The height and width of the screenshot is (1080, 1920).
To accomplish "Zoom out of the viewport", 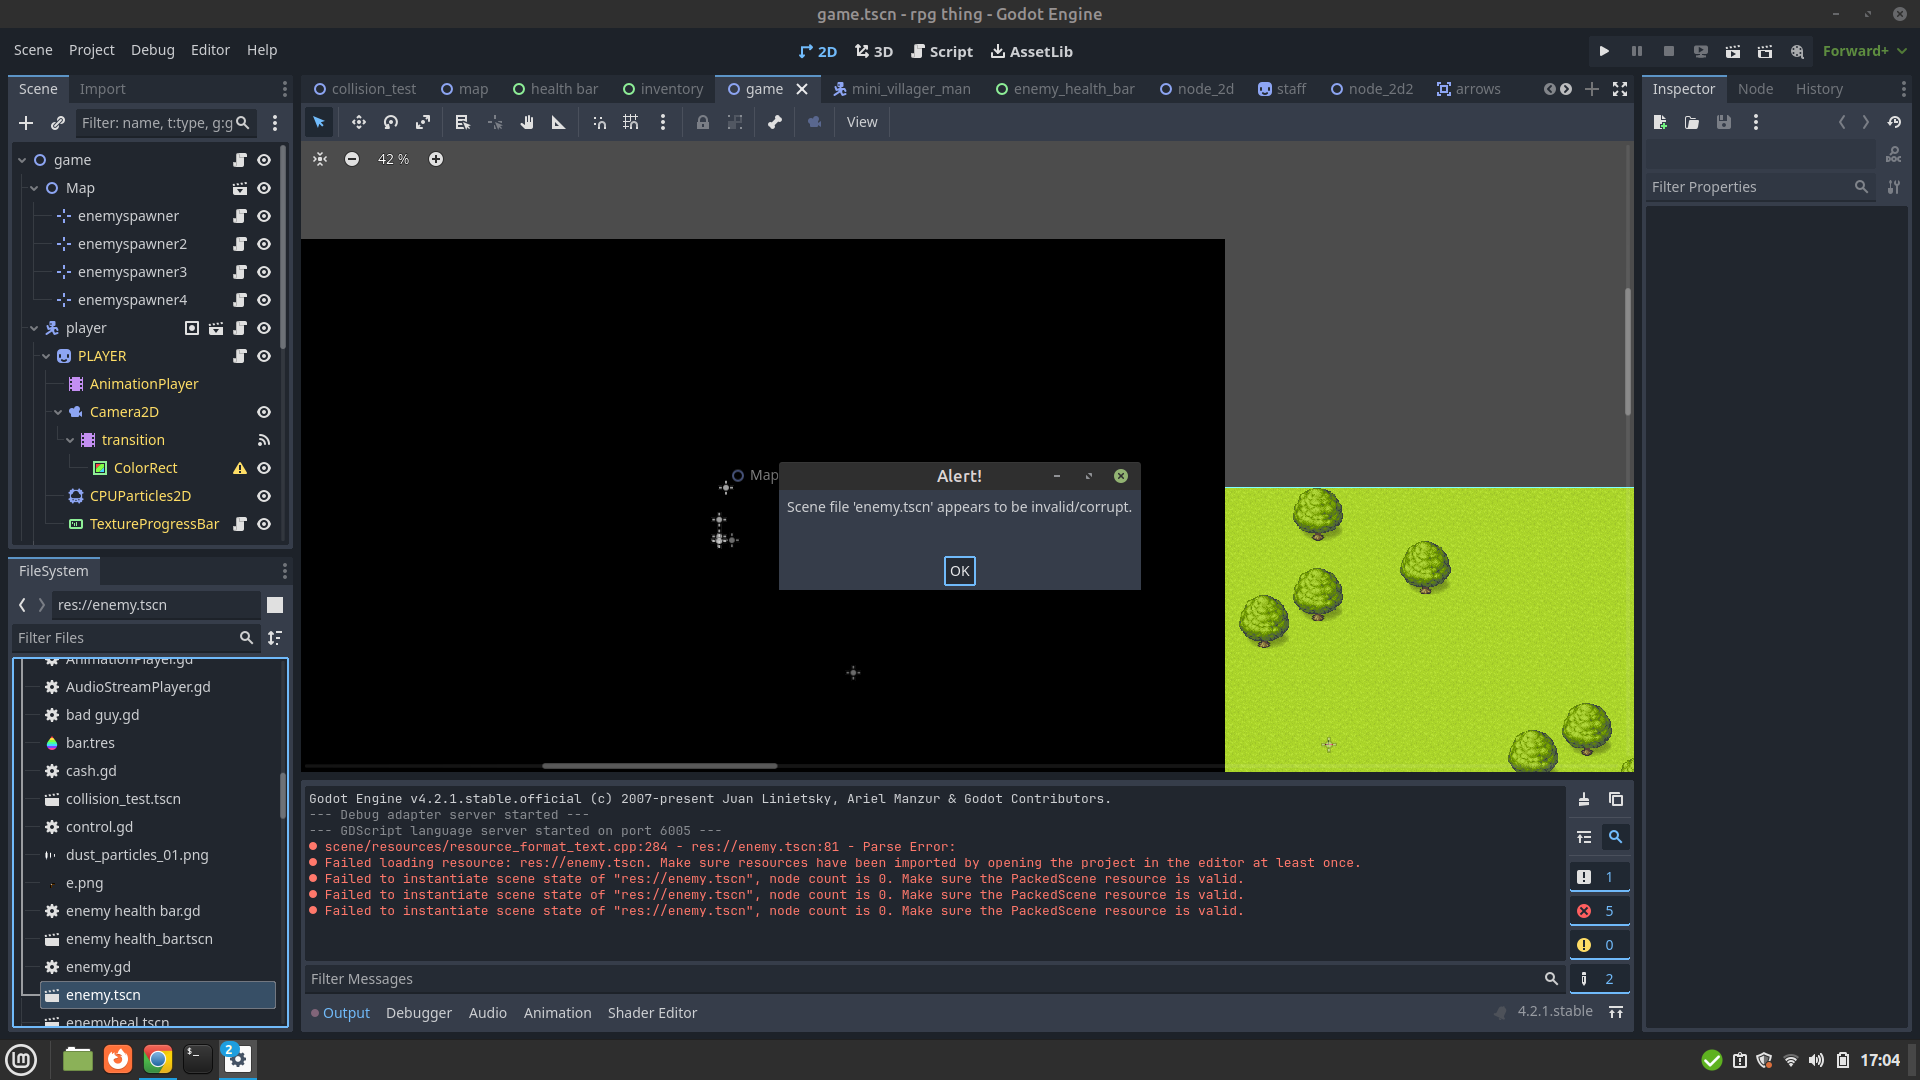I will tap(352, 159).
